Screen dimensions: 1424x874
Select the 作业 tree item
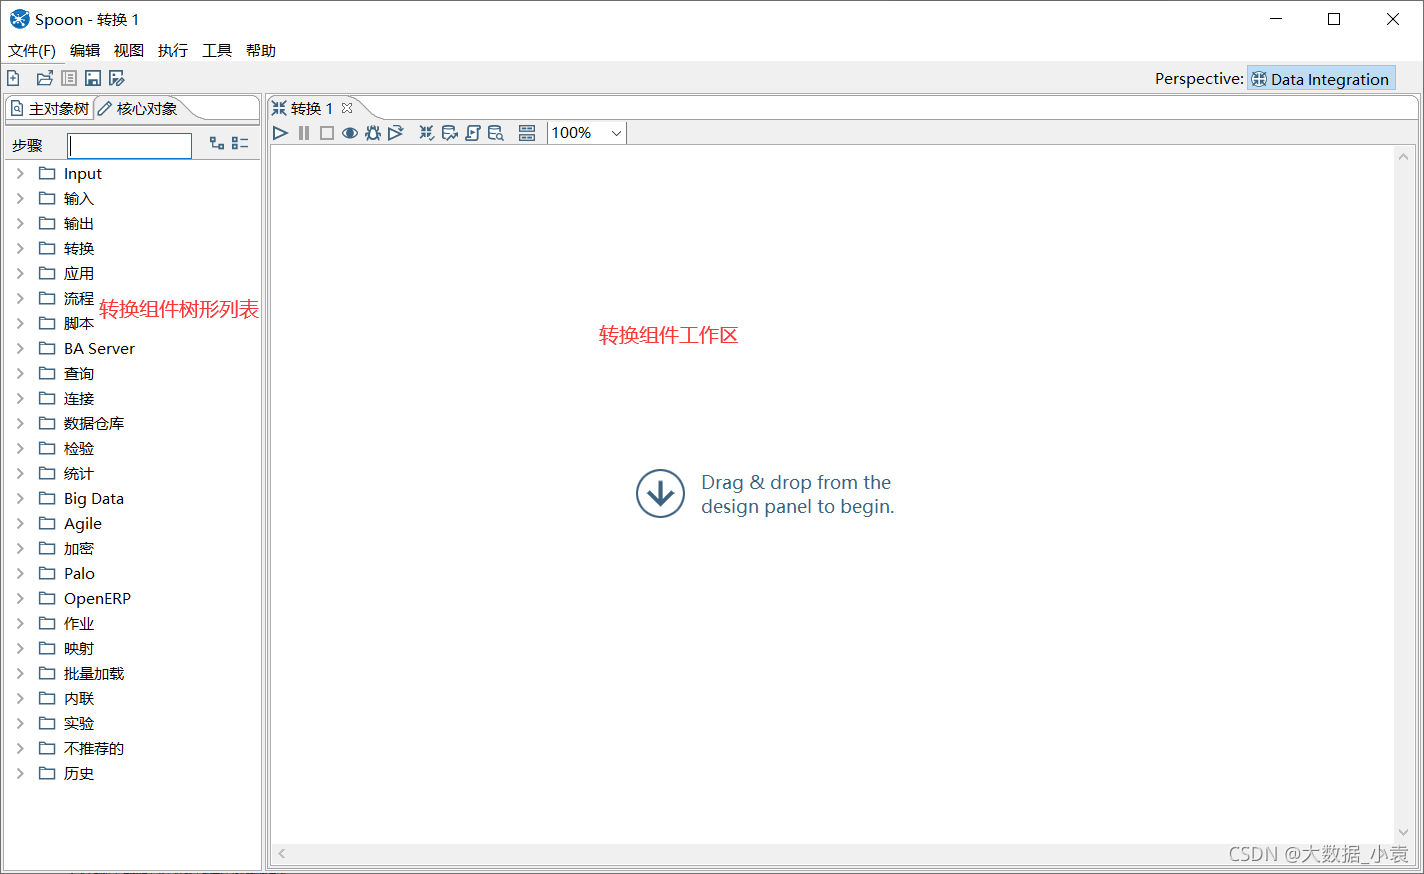(79, 624)
